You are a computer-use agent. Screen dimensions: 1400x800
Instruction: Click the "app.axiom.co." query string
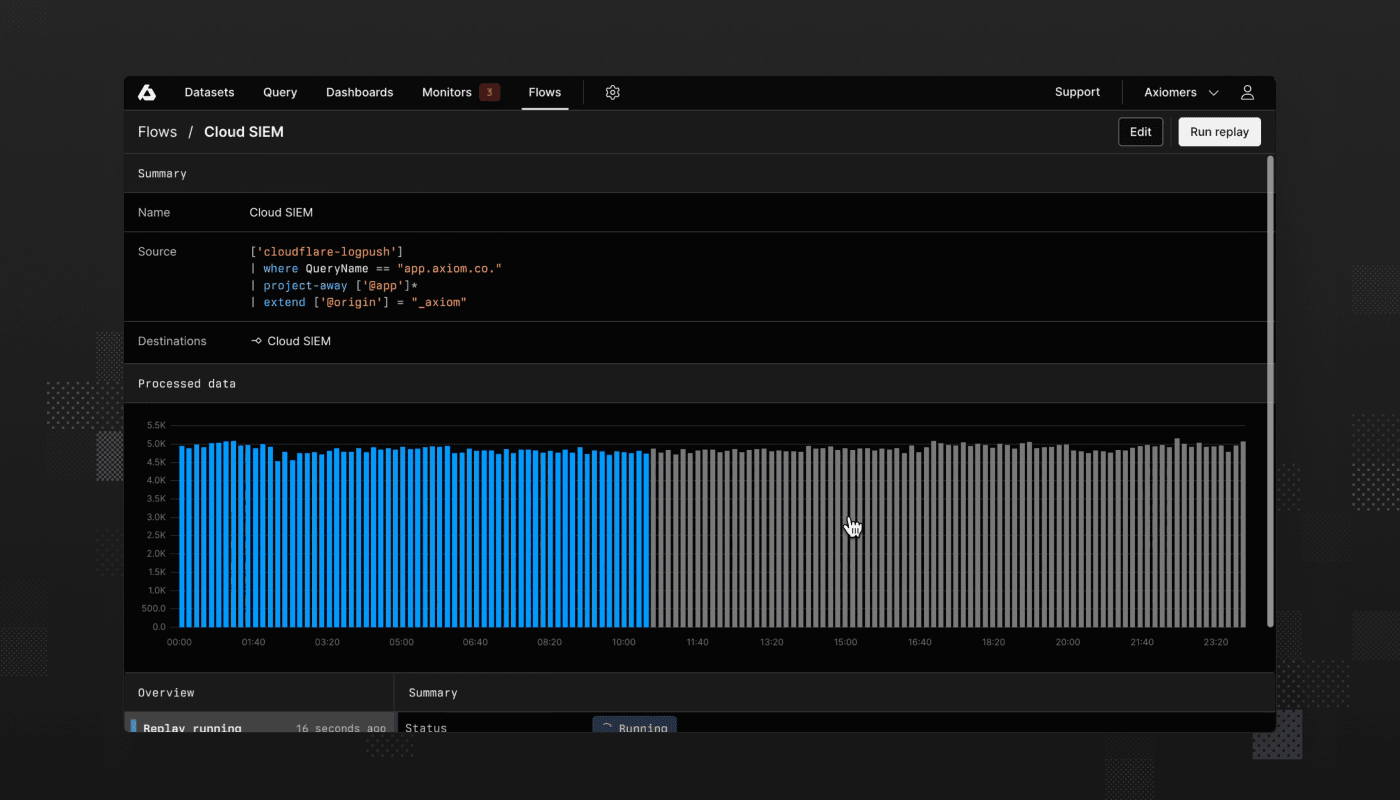[449, 269]
